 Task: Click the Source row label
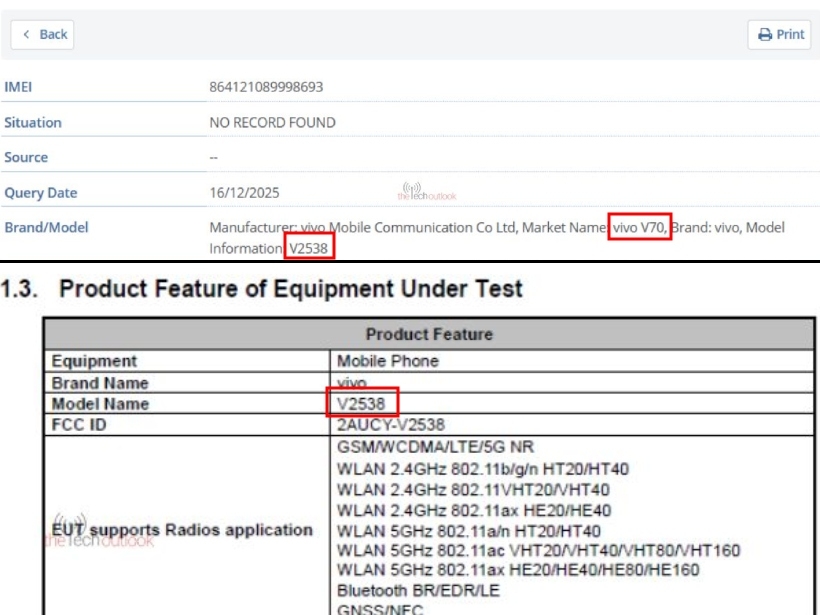(26, 157)
